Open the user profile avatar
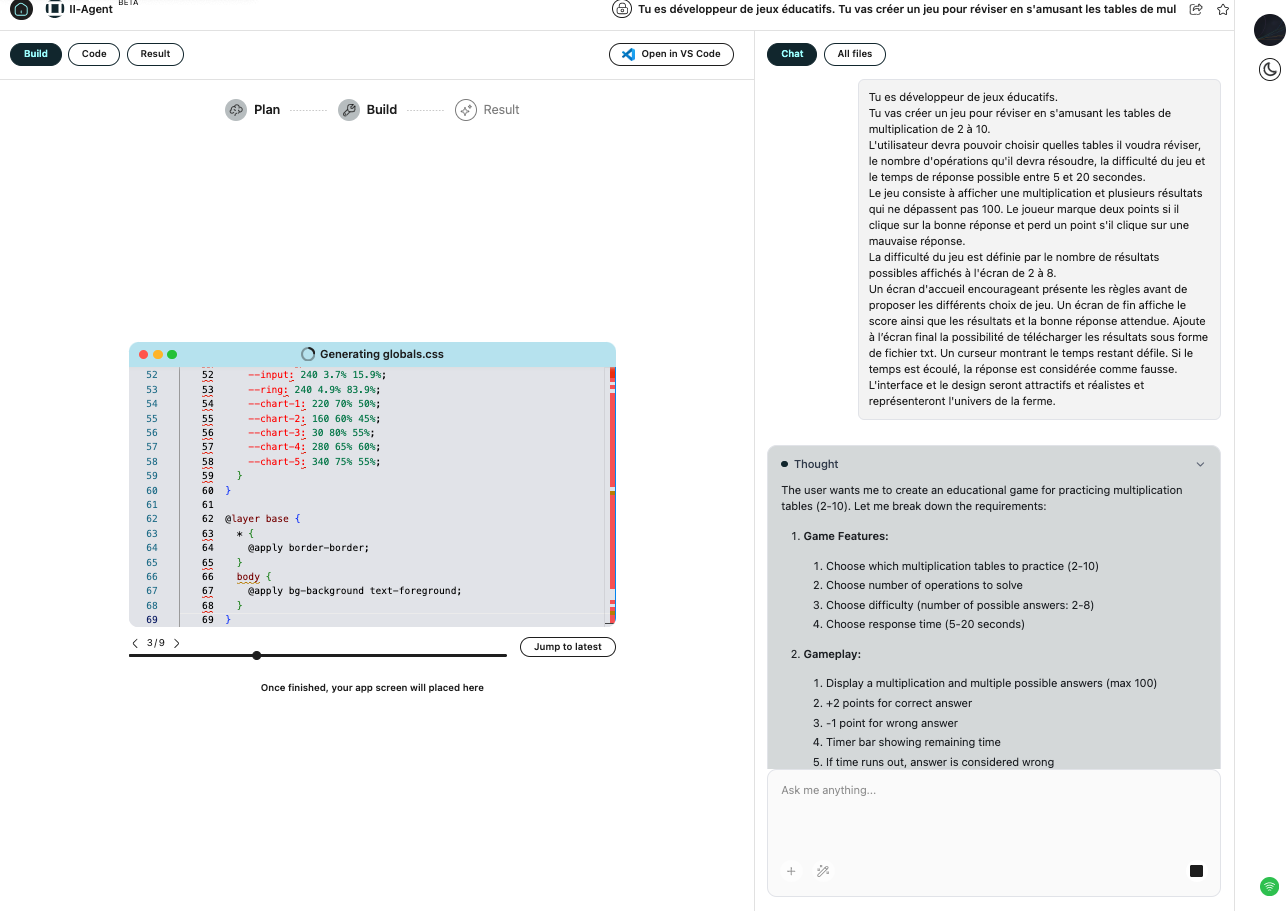The width and height of the screenshot is (1288, 911). (x=1269, y=31)
